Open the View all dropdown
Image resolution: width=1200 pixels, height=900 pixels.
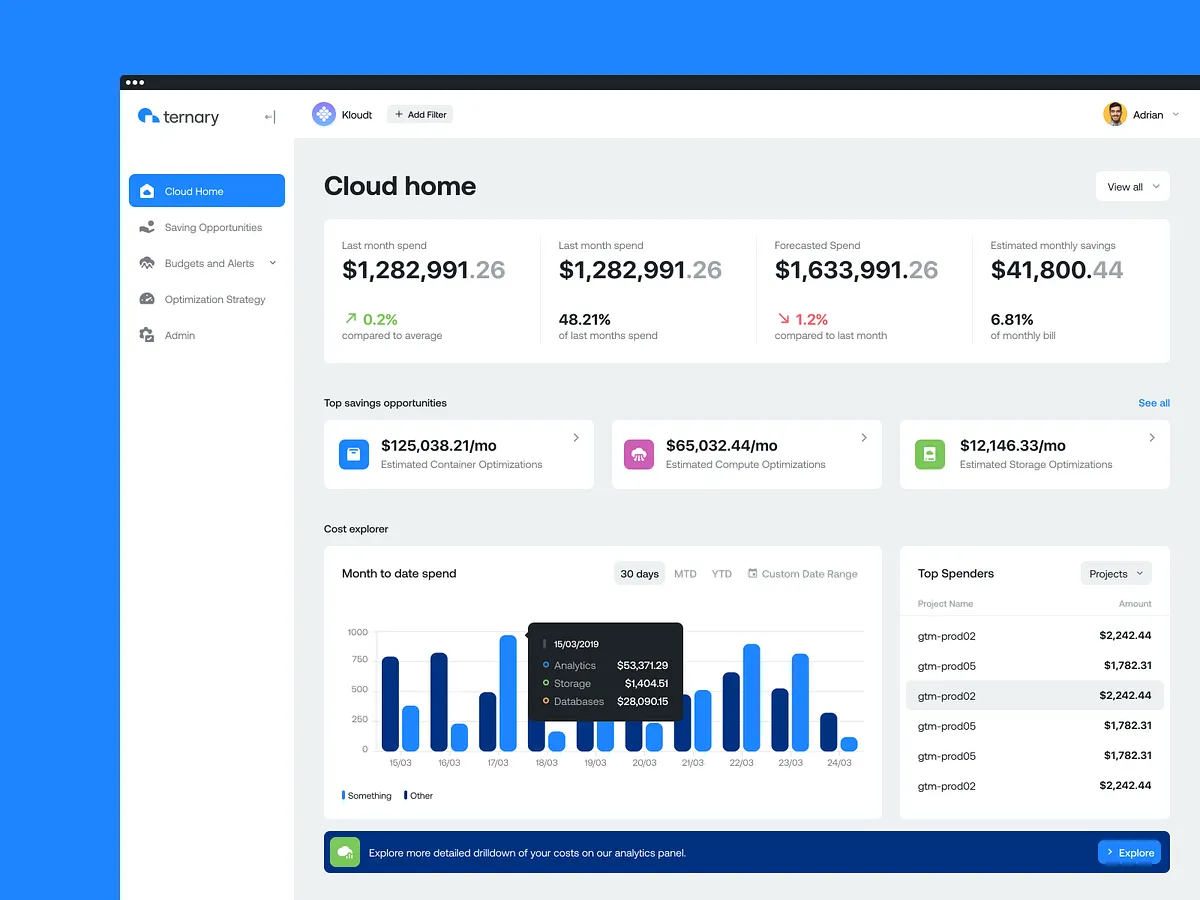[x=1133, y=187]
